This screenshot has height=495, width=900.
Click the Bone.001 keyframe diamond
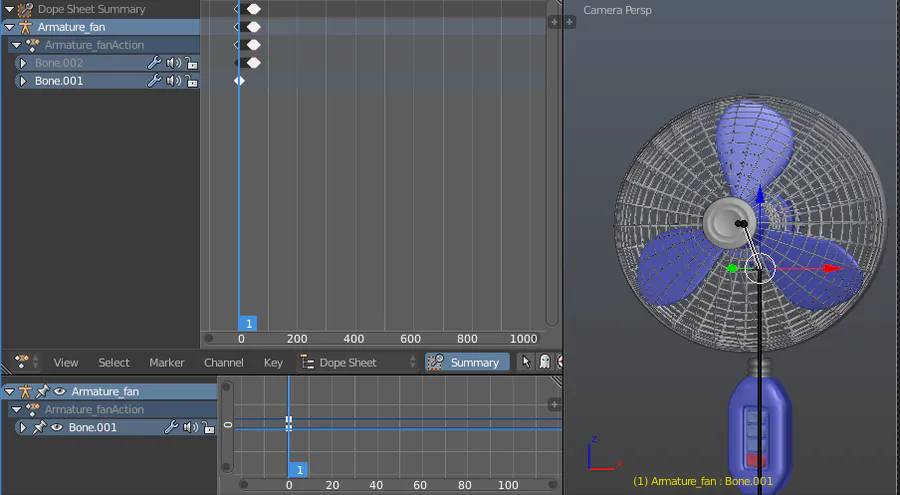[239, 81]
